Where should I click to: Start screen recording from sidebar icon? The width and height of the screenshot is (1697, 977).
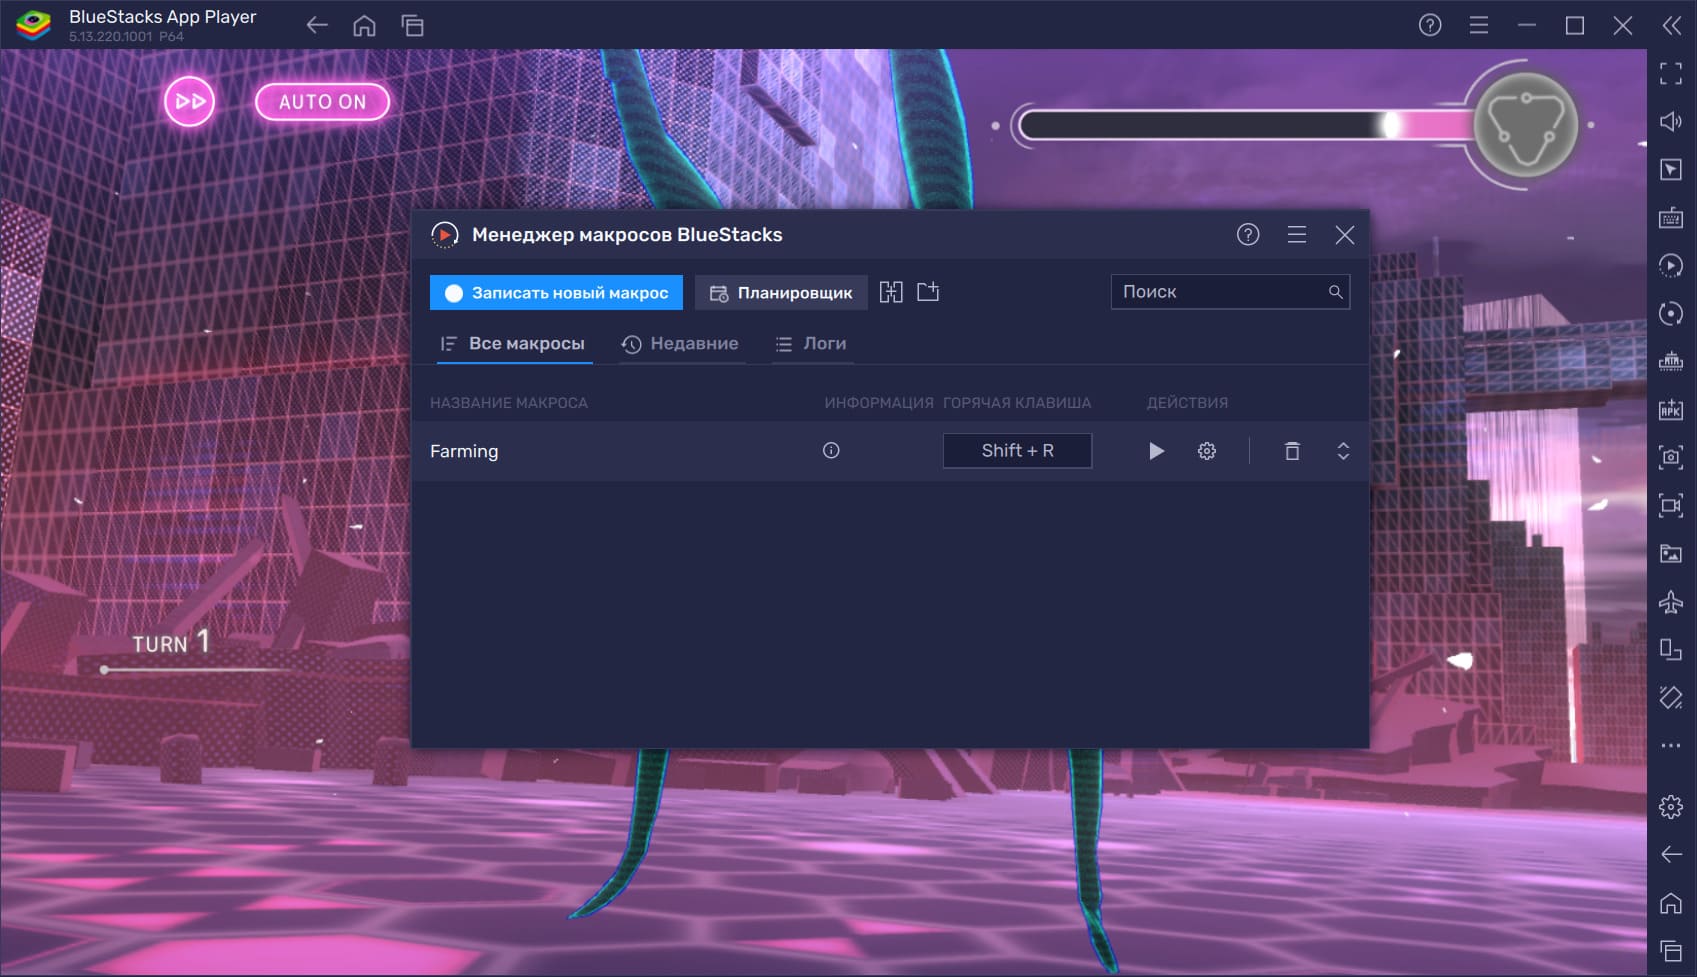(x=1671, y=505)
